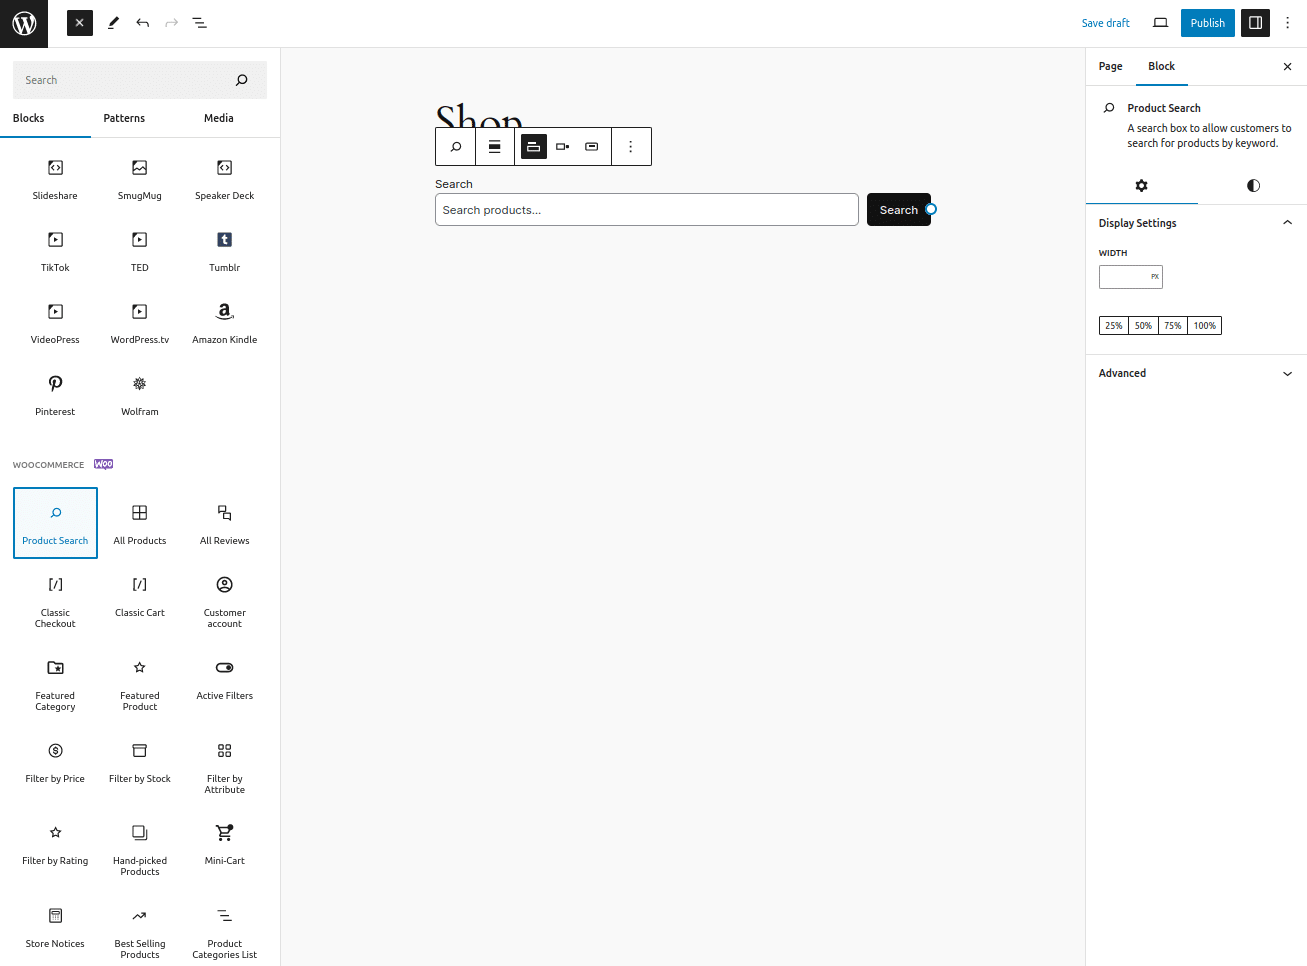This screenshot has width=1307, height=966.
Task: Expand the Advanced section
Action: point(1195,373)
